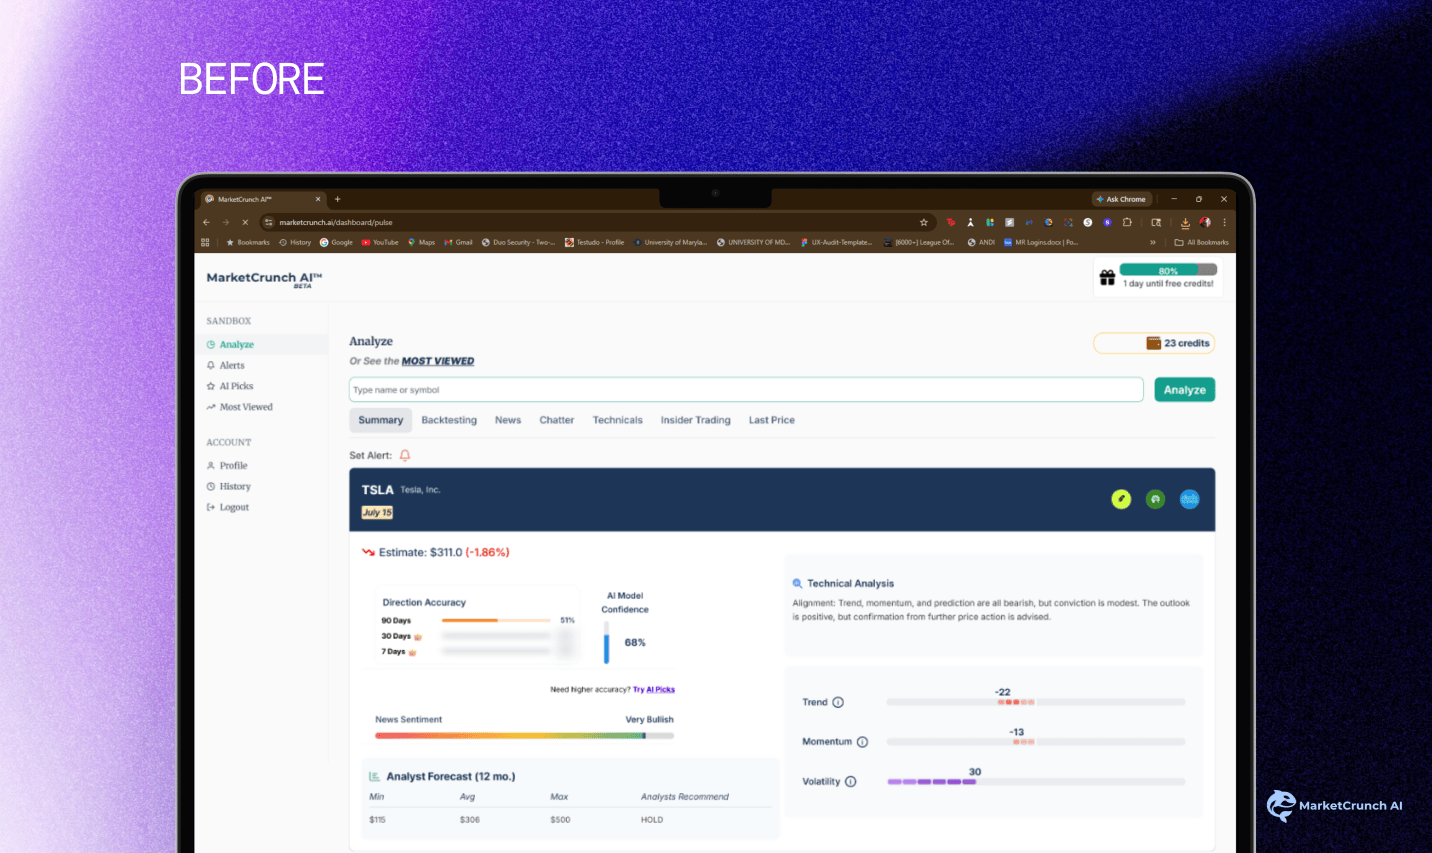Click the gift icon beside free credits
Screen dimensions: 1432x853
point(1107,278)
